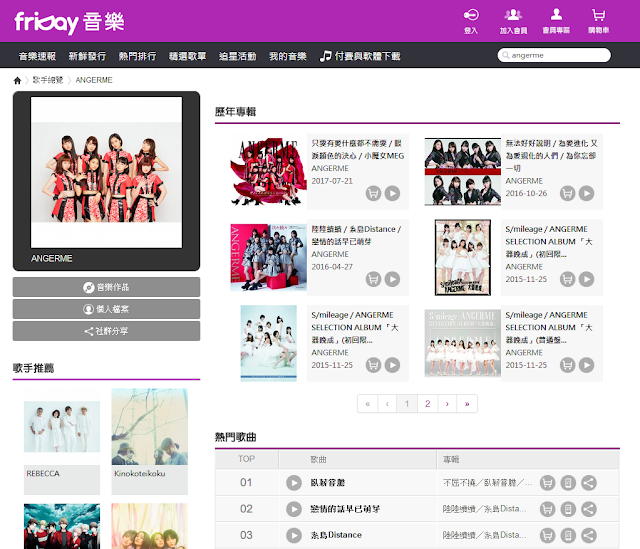Play the 2016-04-27 album

click(x=392, y=279)
